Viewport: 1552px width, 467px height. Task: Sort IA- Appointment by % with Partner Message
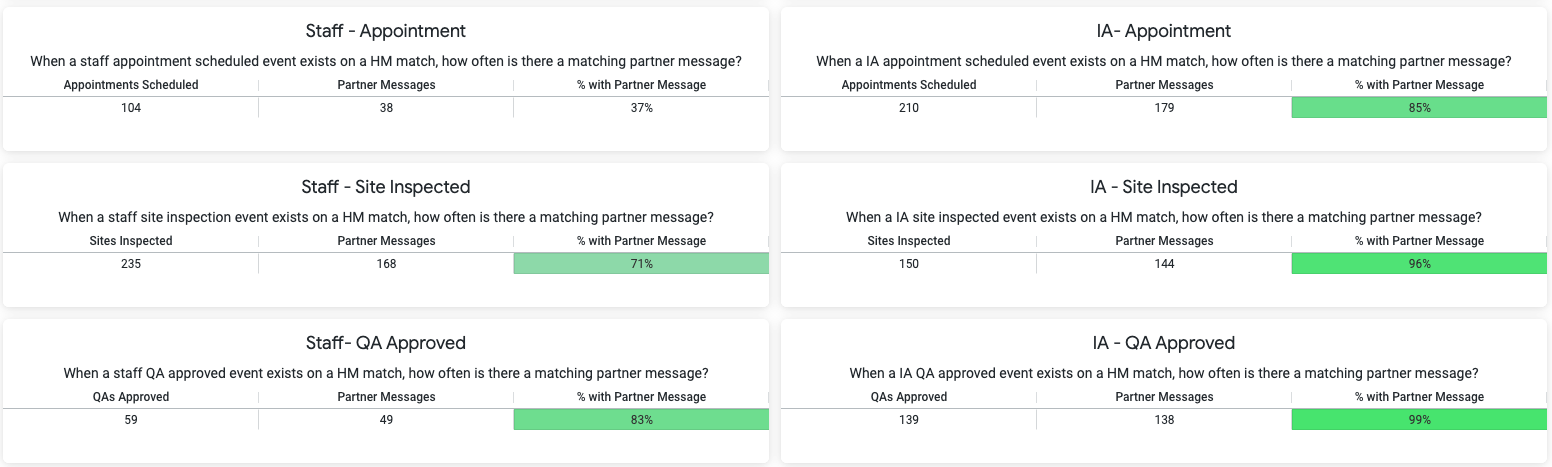pyautogui.click(x=1419, y=85)
